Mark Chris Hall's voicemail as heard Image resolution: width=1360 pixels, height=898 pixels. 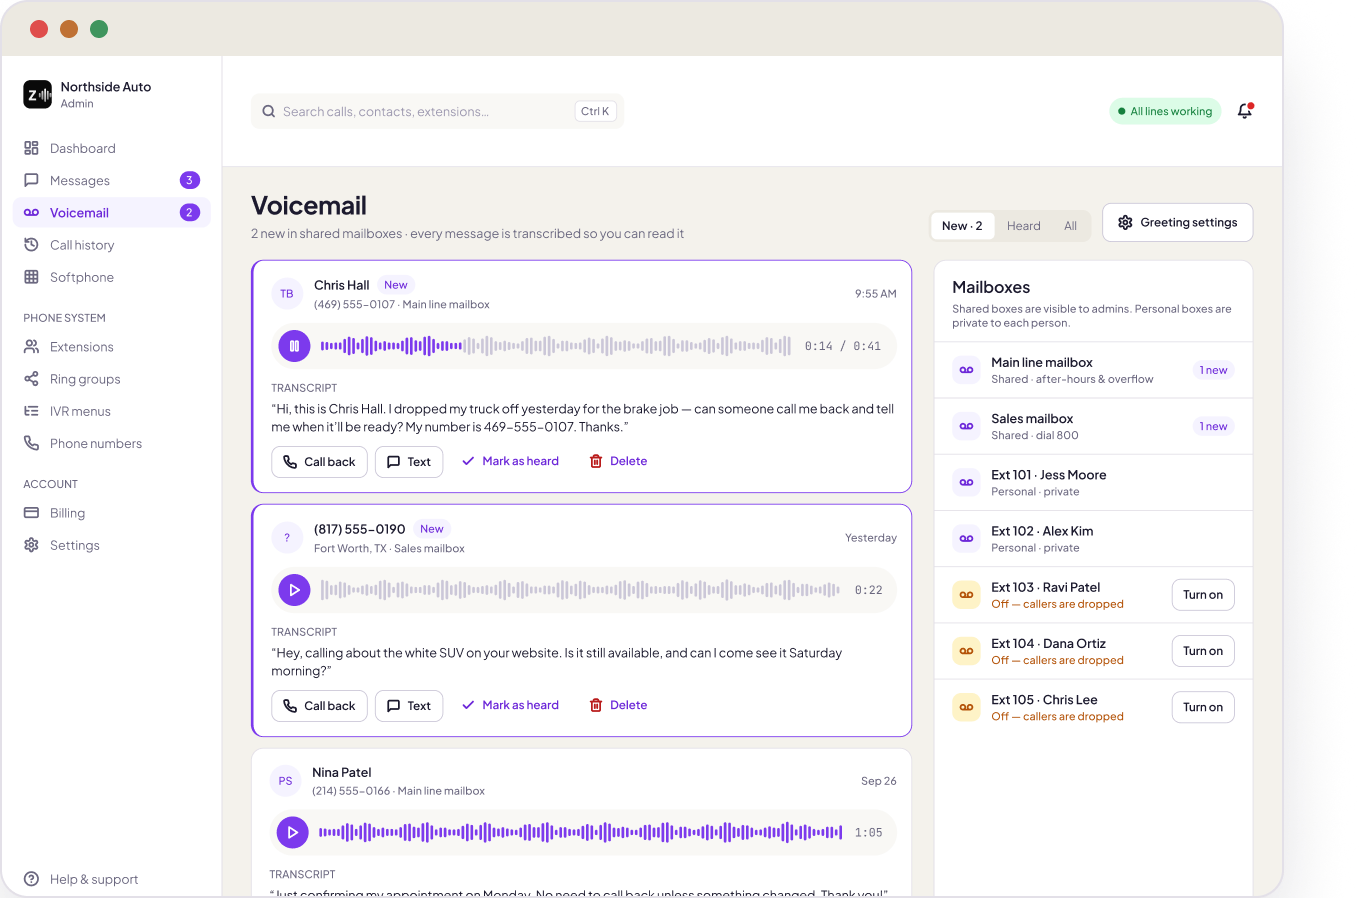[511, 461]
